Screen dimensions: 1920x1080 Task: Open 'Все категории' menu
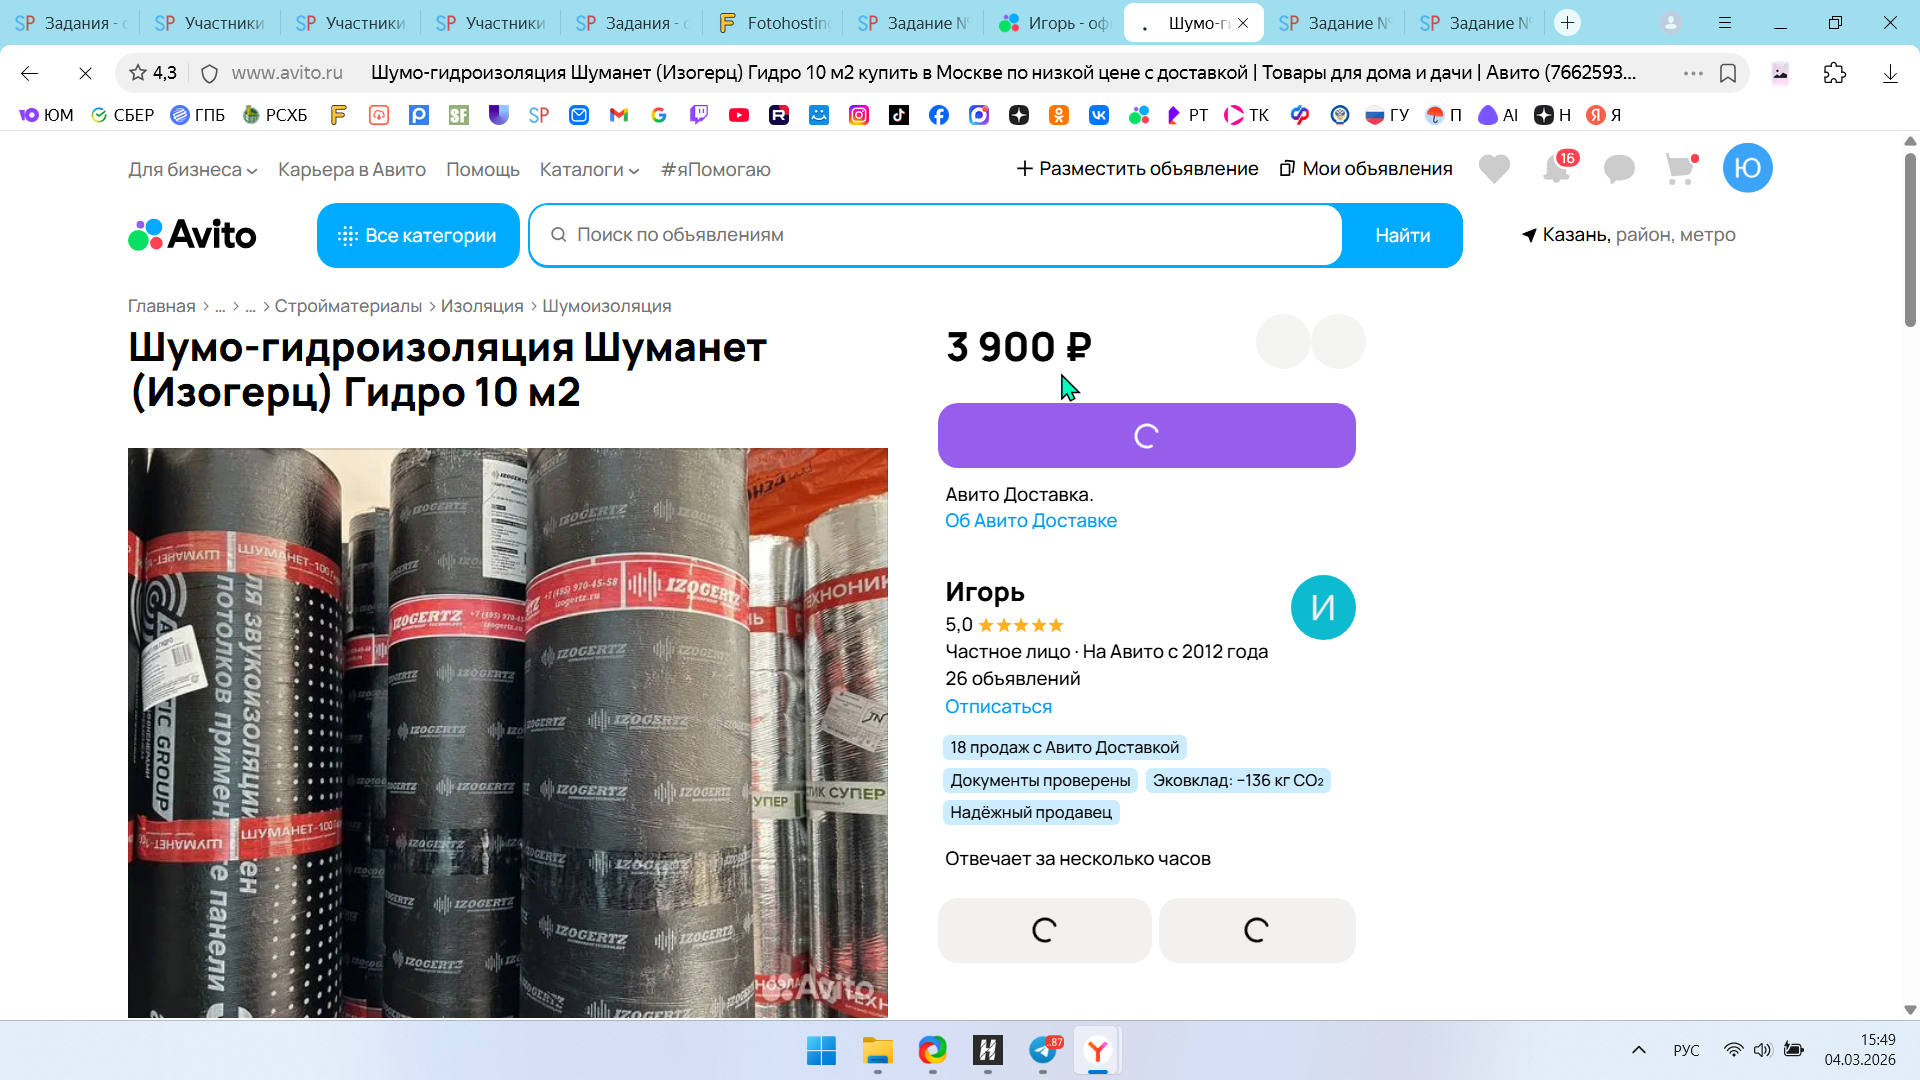418,236
